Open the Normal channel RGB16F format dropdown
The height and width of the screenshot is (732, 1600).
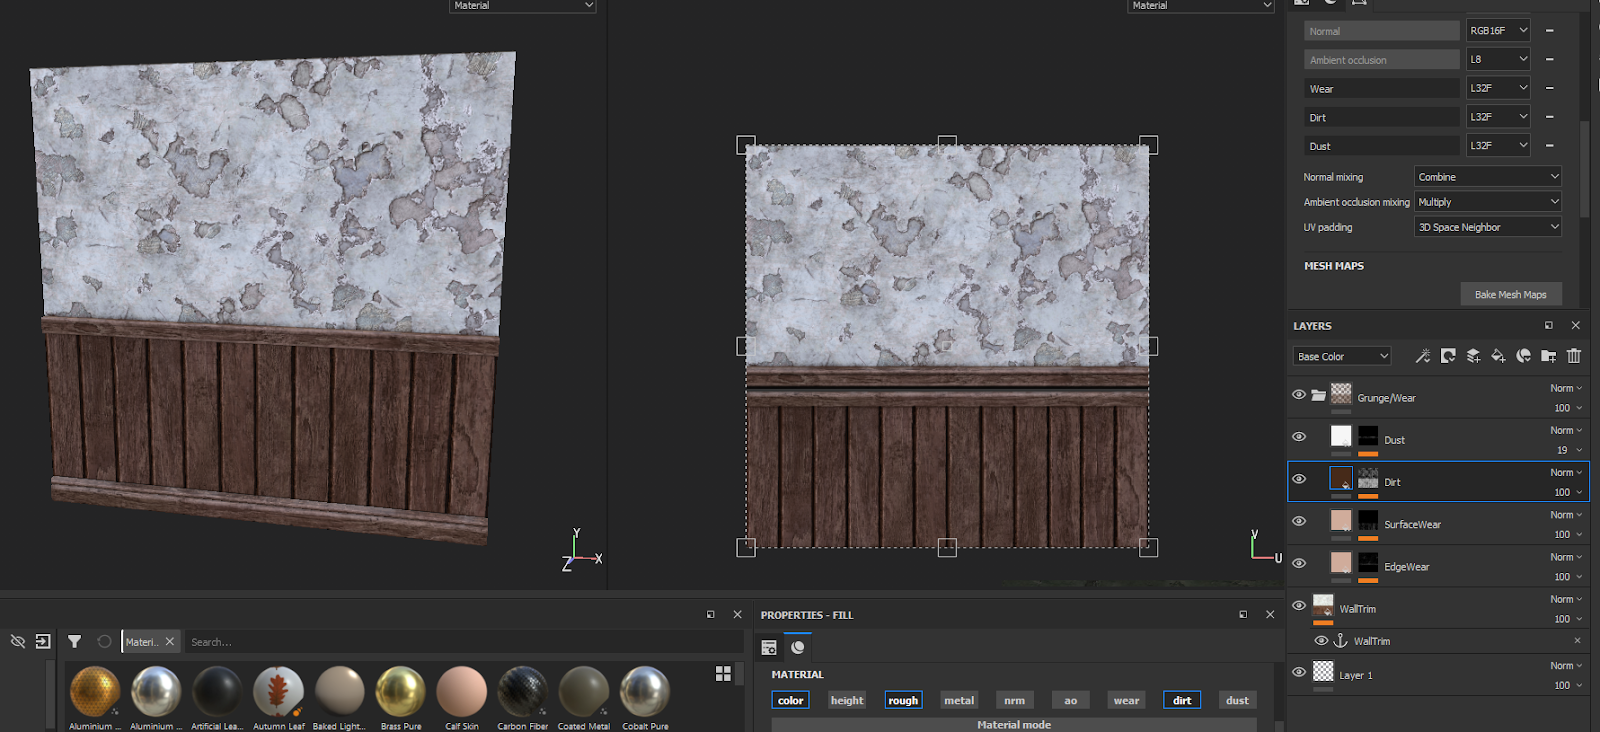tap(1498, 31)
